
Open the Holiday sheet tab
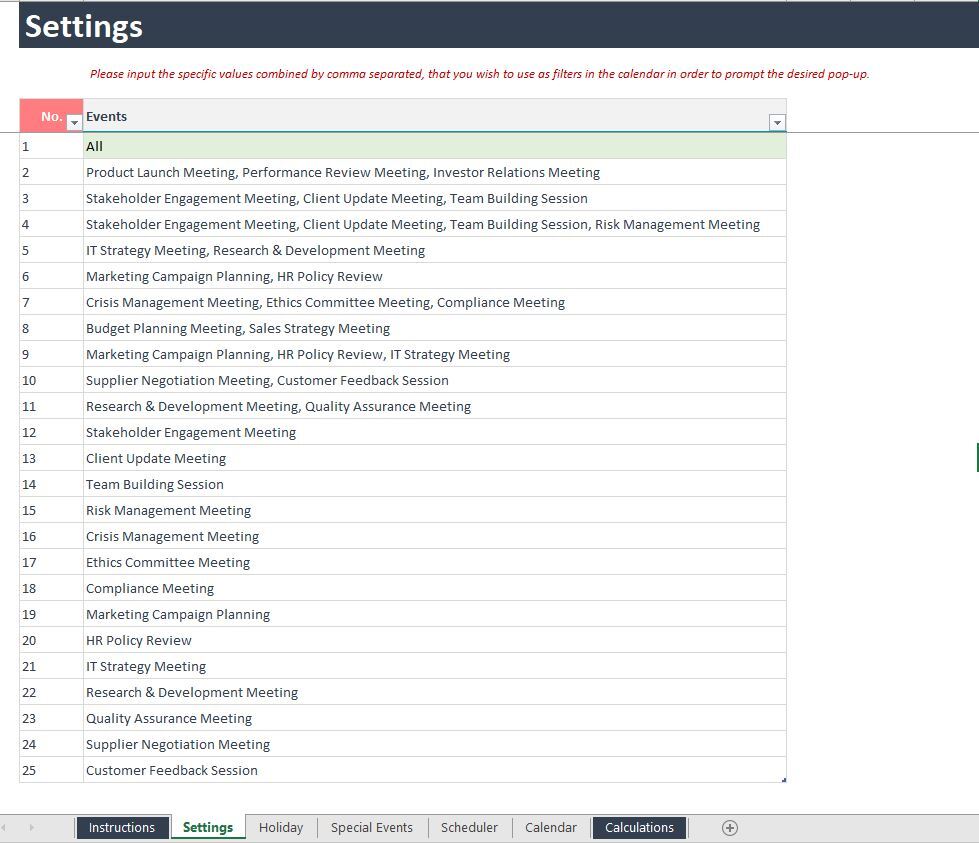coord(281,828)
